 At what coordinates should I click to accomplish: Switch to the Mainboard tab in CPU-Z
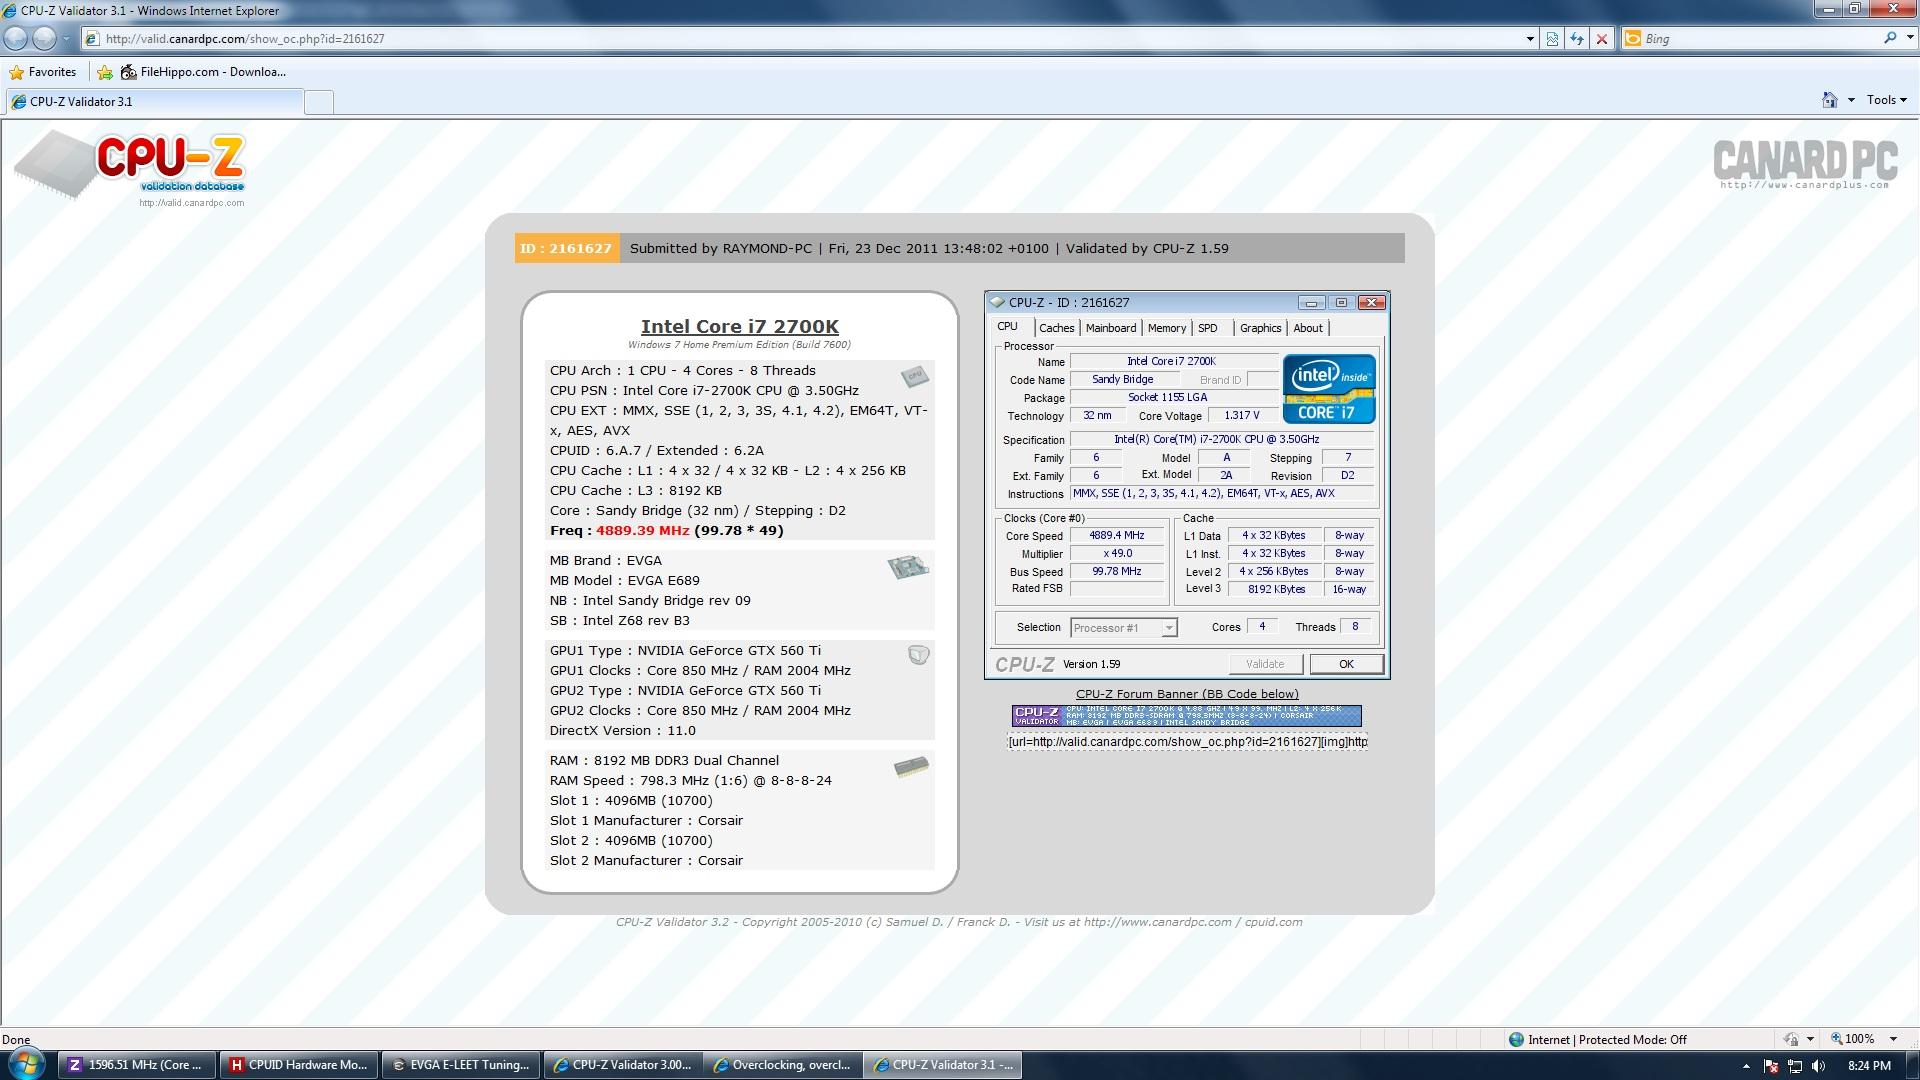pyautogui.click(x=1111, y=328)
